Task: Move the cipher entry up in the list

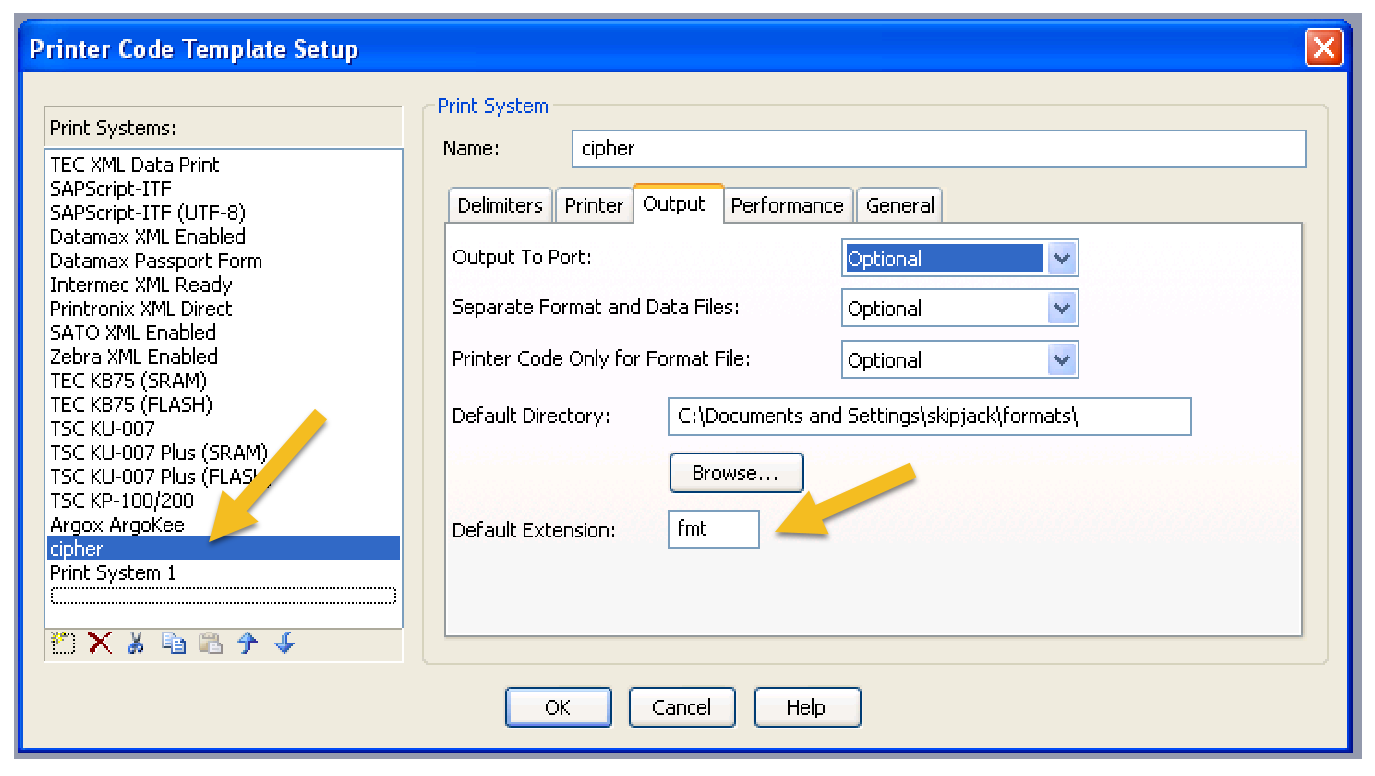Action: click(x=247, y=643)
